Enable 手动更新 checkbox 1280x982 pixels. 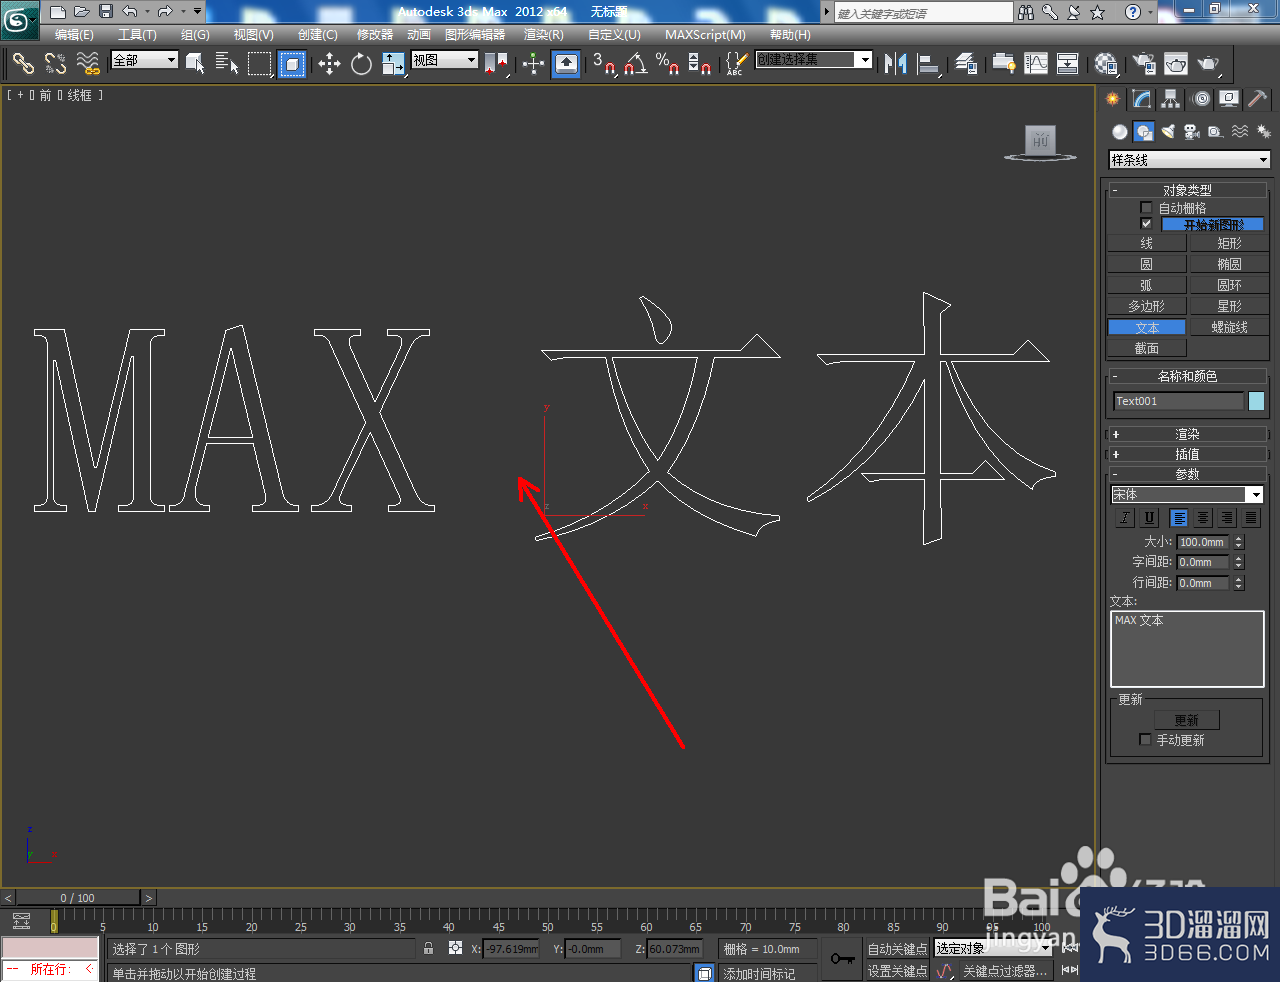click(1145, 740)
